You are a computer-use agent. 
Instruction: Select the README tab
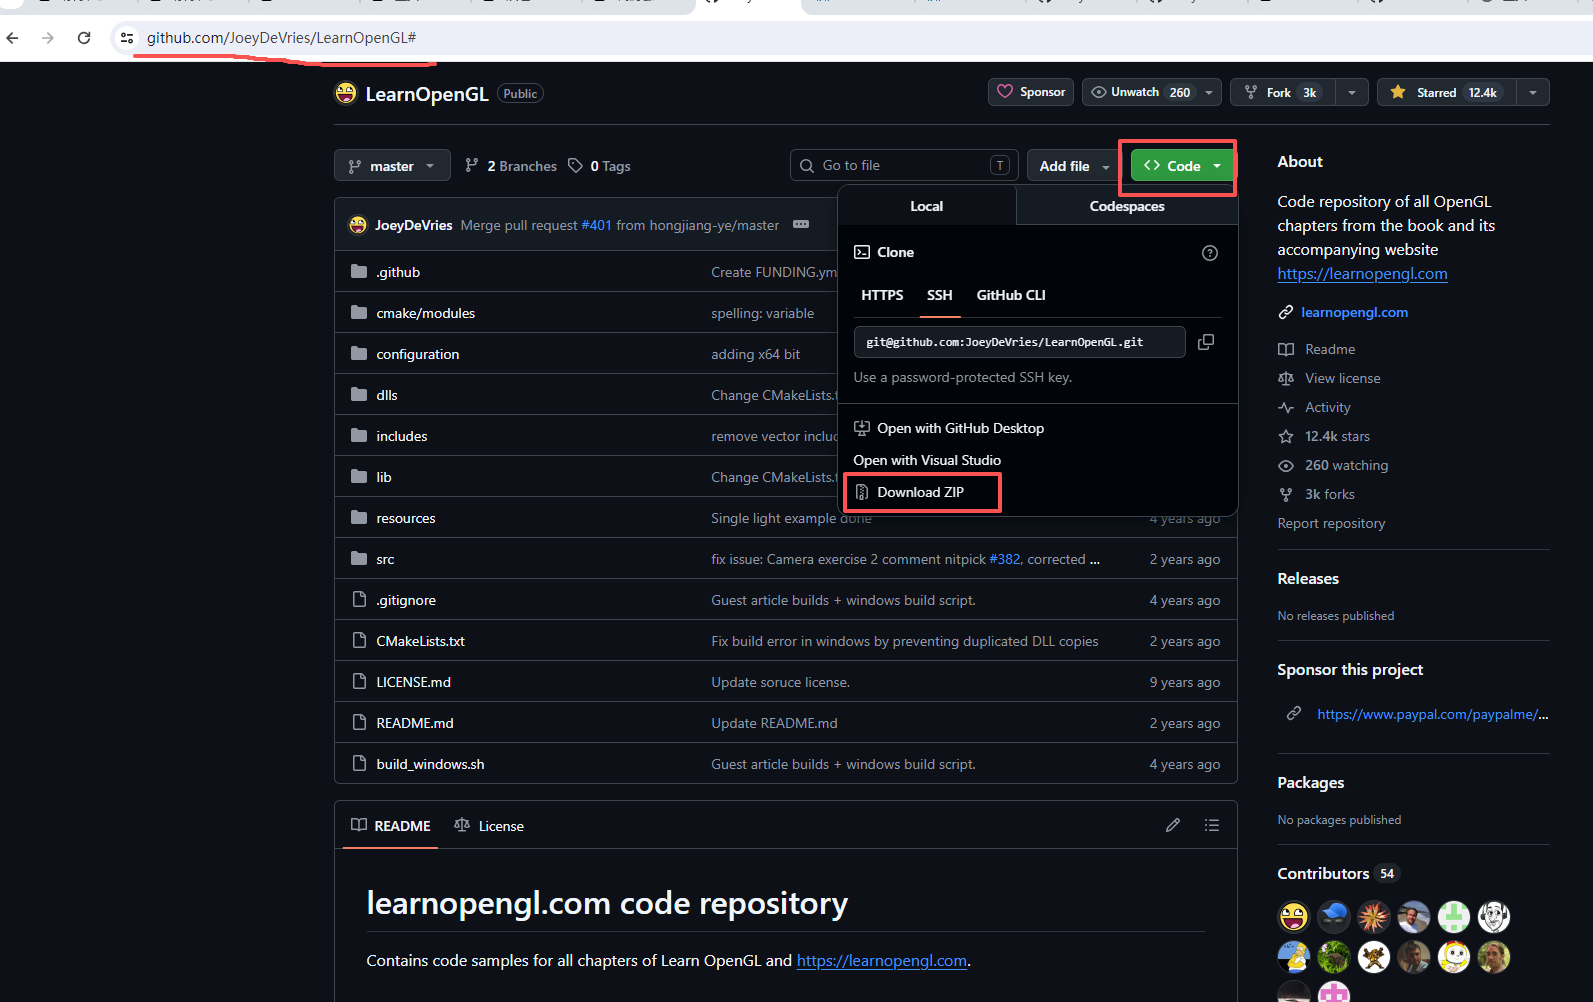pyautogui.click(x=390, y=826)
